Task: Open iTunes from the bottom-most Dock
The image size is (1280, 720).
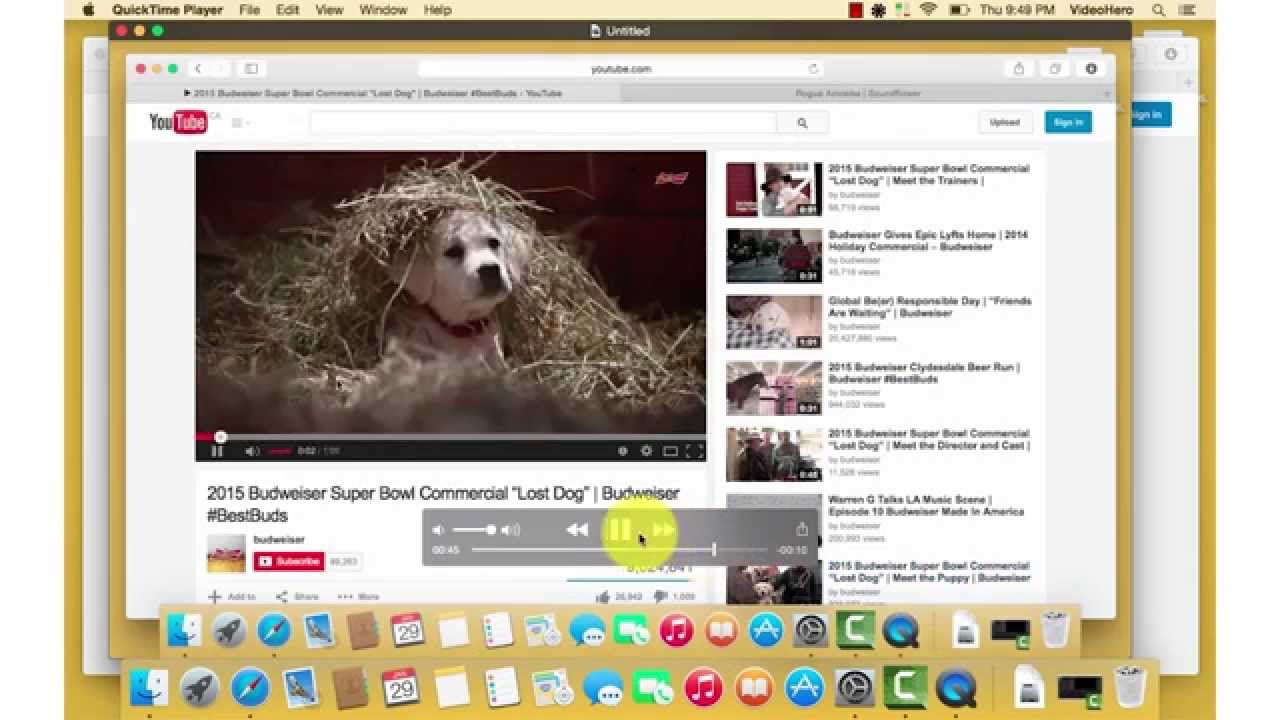Action: (x=704, y=688)
